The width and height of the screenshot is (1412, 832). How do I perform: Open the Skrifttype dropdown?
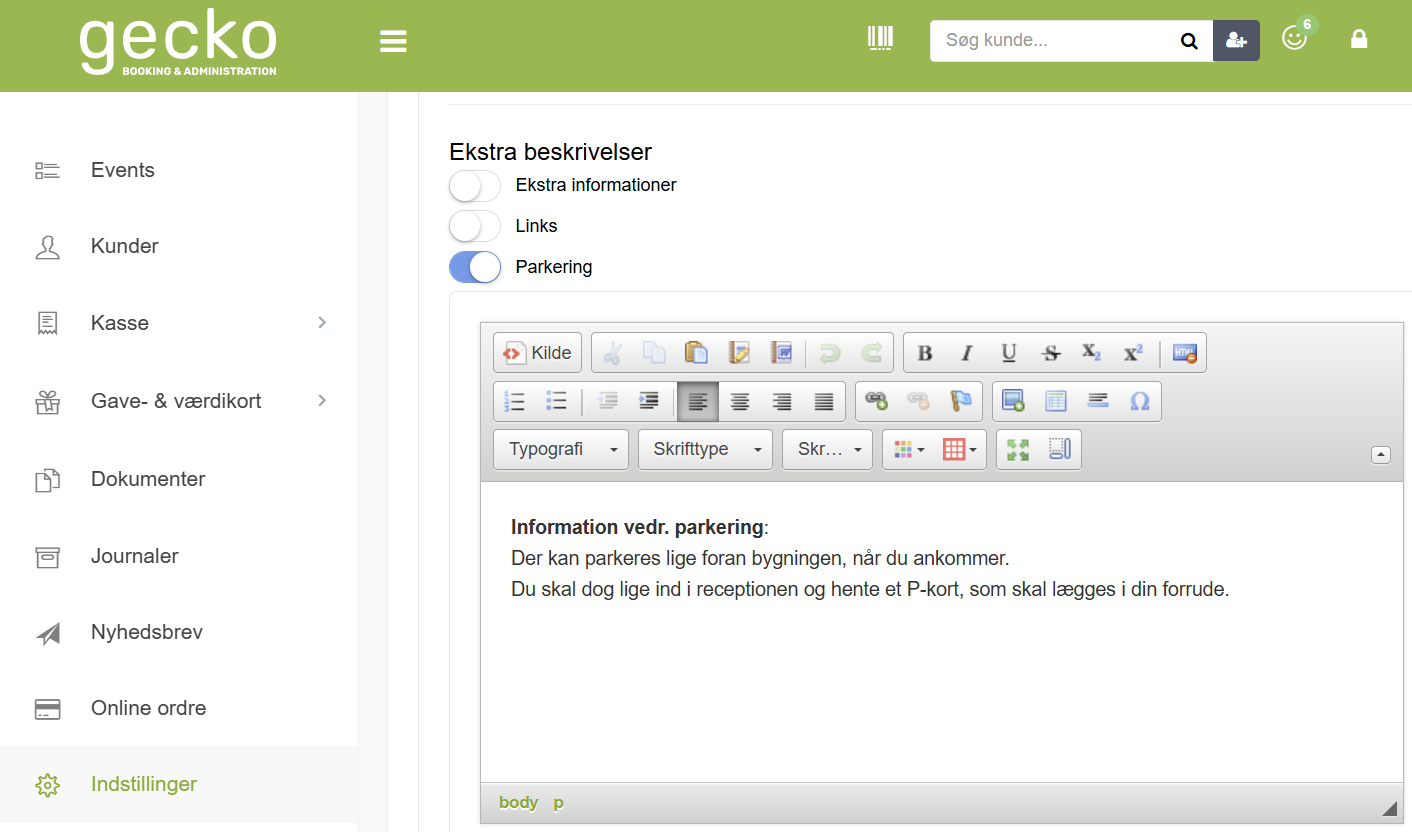point(705,449)
